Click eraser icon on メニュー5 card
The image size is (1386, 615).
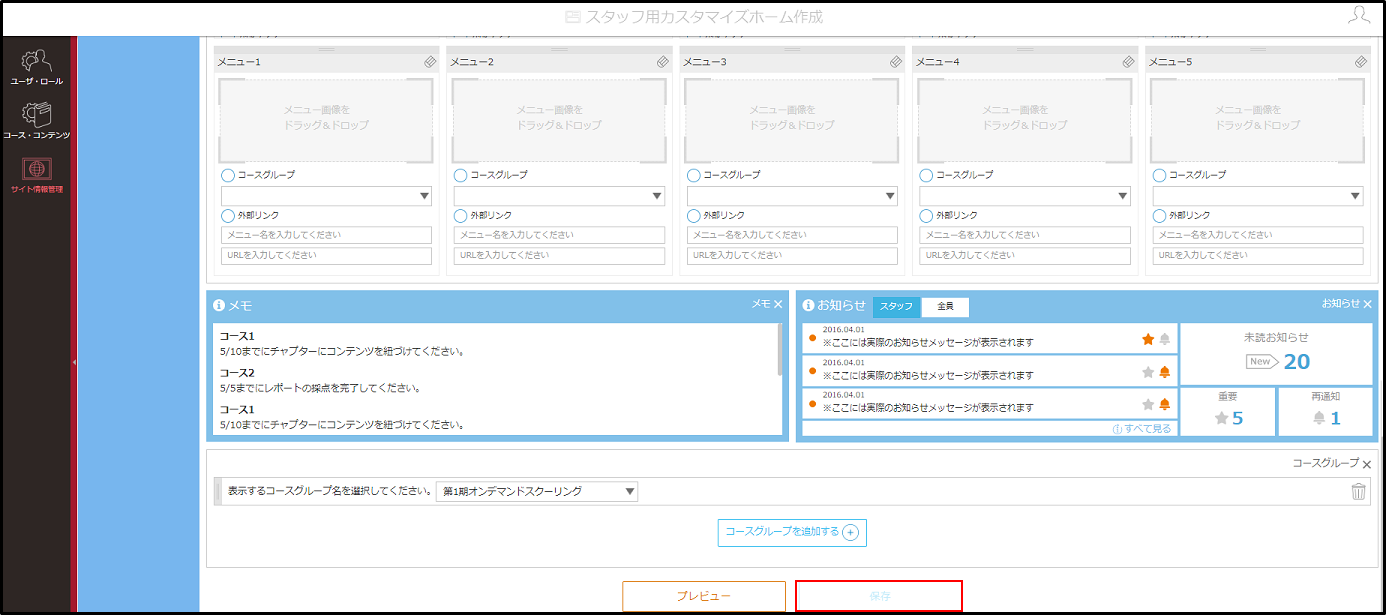tap(1361, 62)
